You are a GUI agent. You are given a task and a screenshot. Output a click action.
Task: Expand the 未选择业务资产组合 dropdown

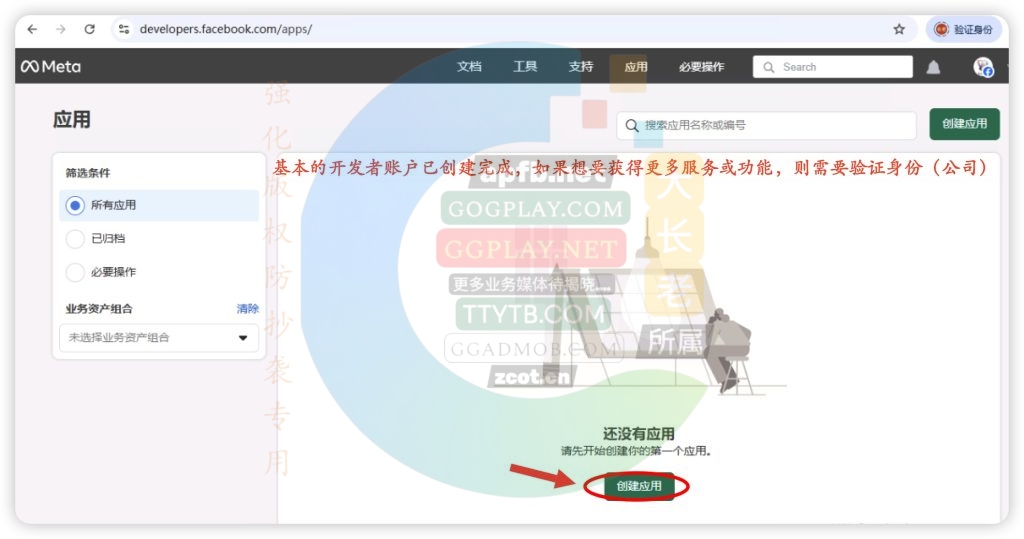coord(159,338)
